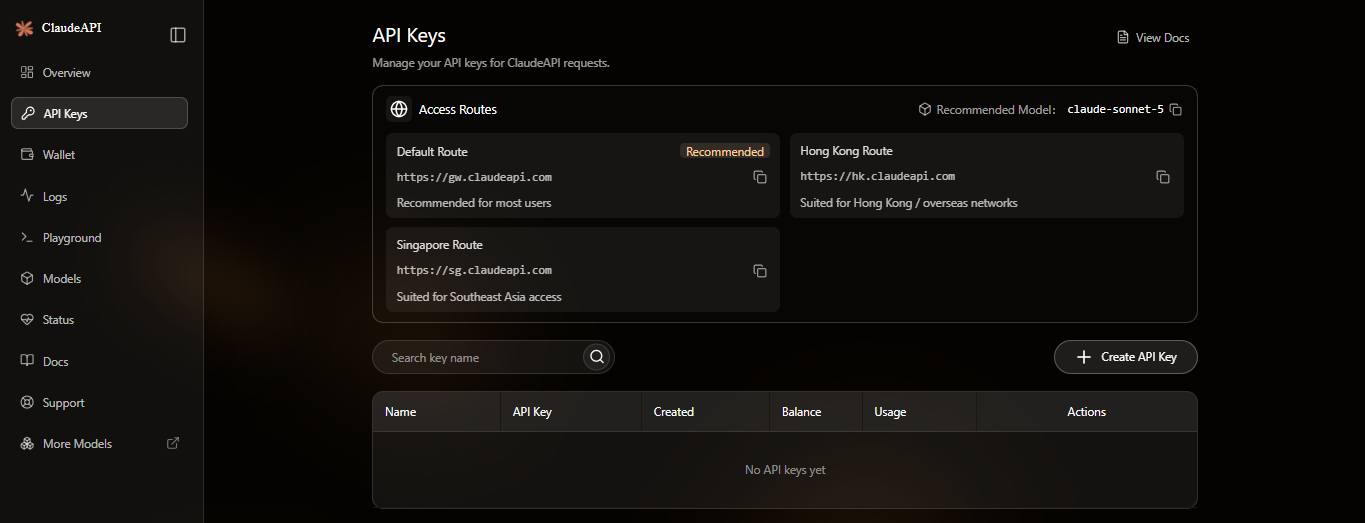
Task: Click the Actions column header
Action: pos(1087,412)
